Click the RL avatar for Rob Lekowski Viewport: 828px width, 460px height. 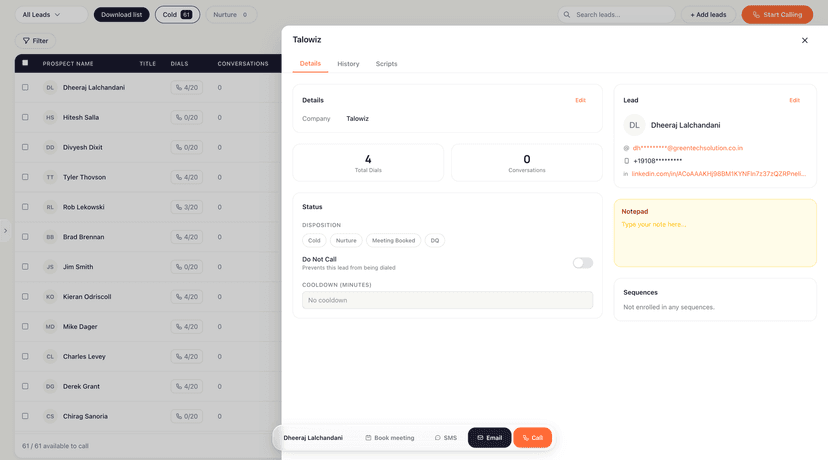[50, 207]
